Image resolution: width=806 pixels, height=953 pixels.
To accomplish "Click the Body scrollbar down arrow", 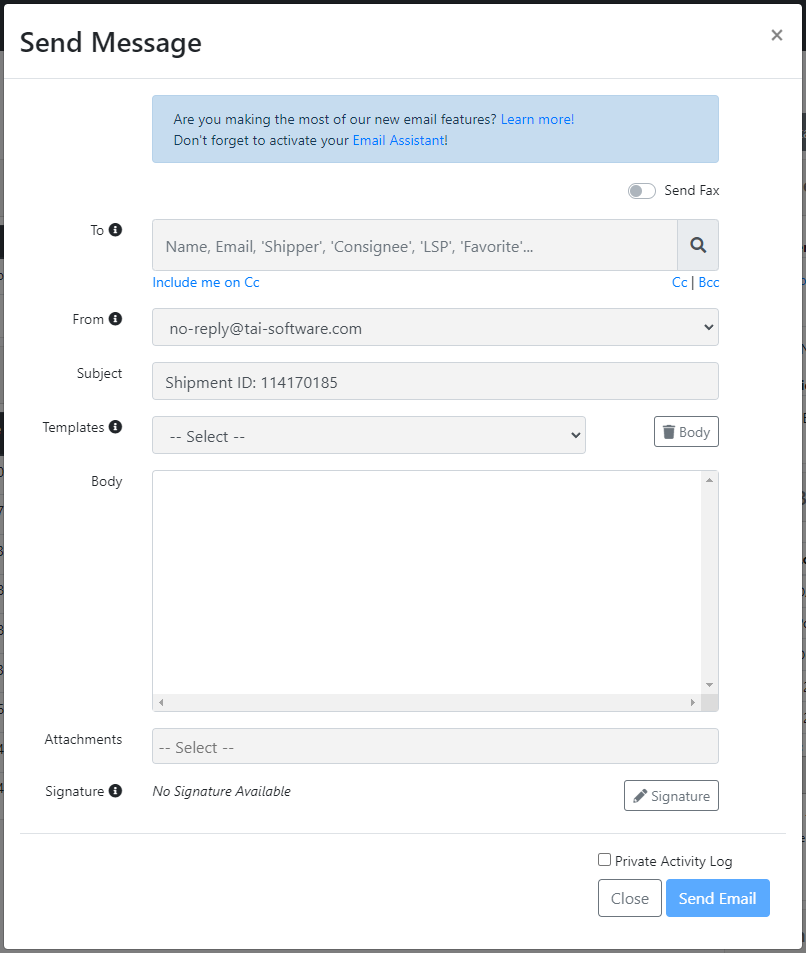I will click(x=709, y=685).
